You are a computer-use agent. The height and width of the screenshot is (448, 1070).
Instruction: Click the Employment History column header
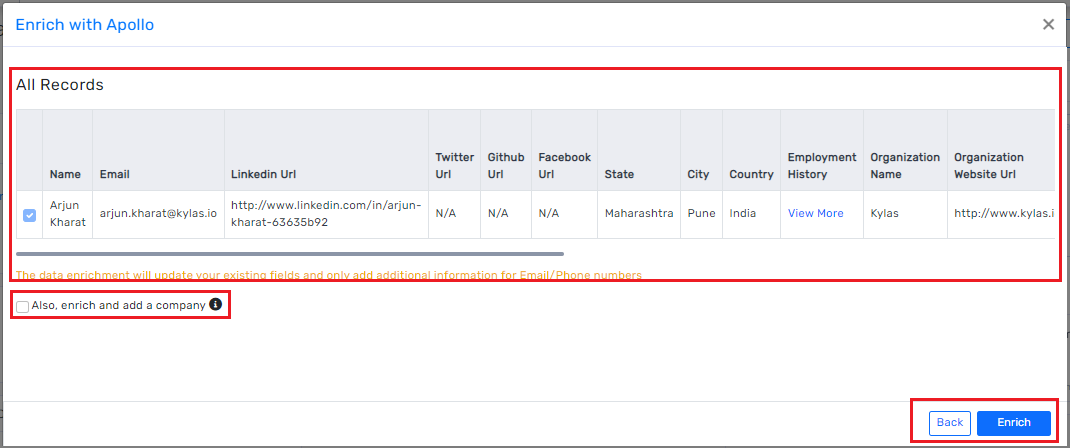click(822, 150)
